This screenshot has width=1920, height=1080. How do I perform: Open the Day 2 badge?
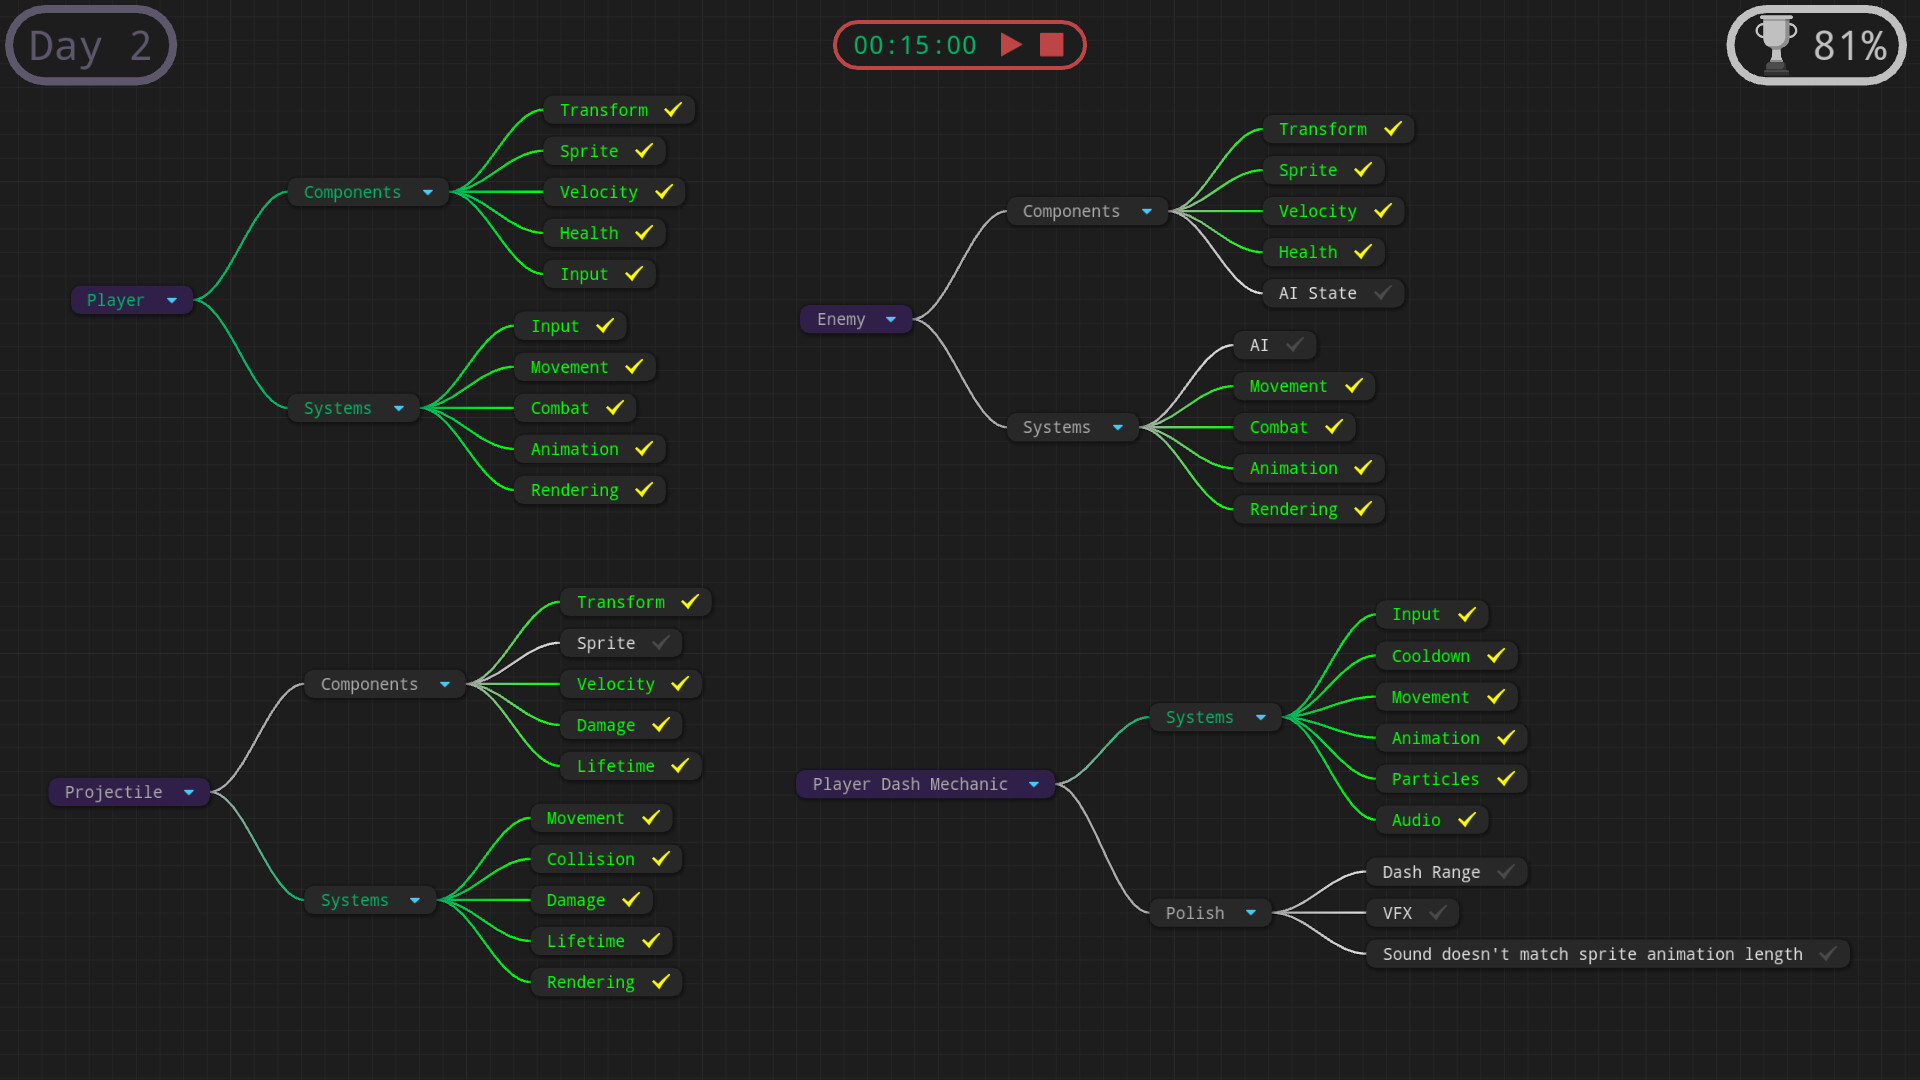pyautogui.click(x=91, y=46)
